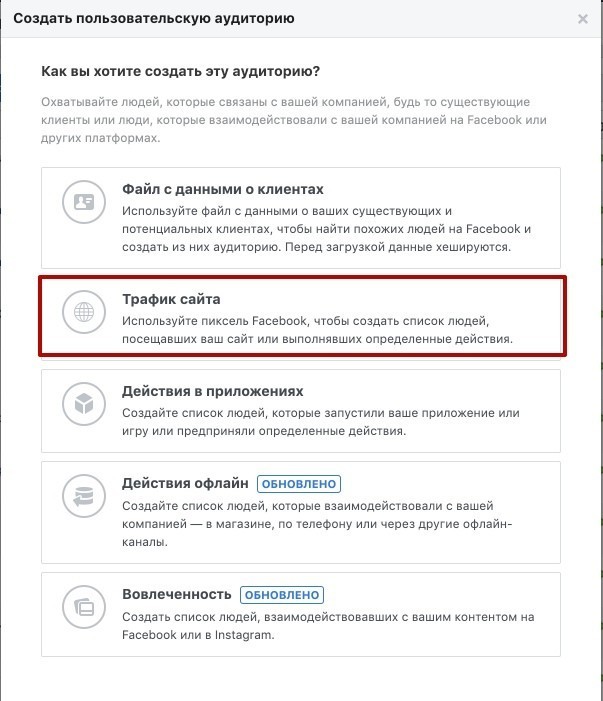Screen dimensions: 603x701
Task: Click the ОБНОВЛЕНО badge beside Вовлеченность
Action: coord(282,595)
